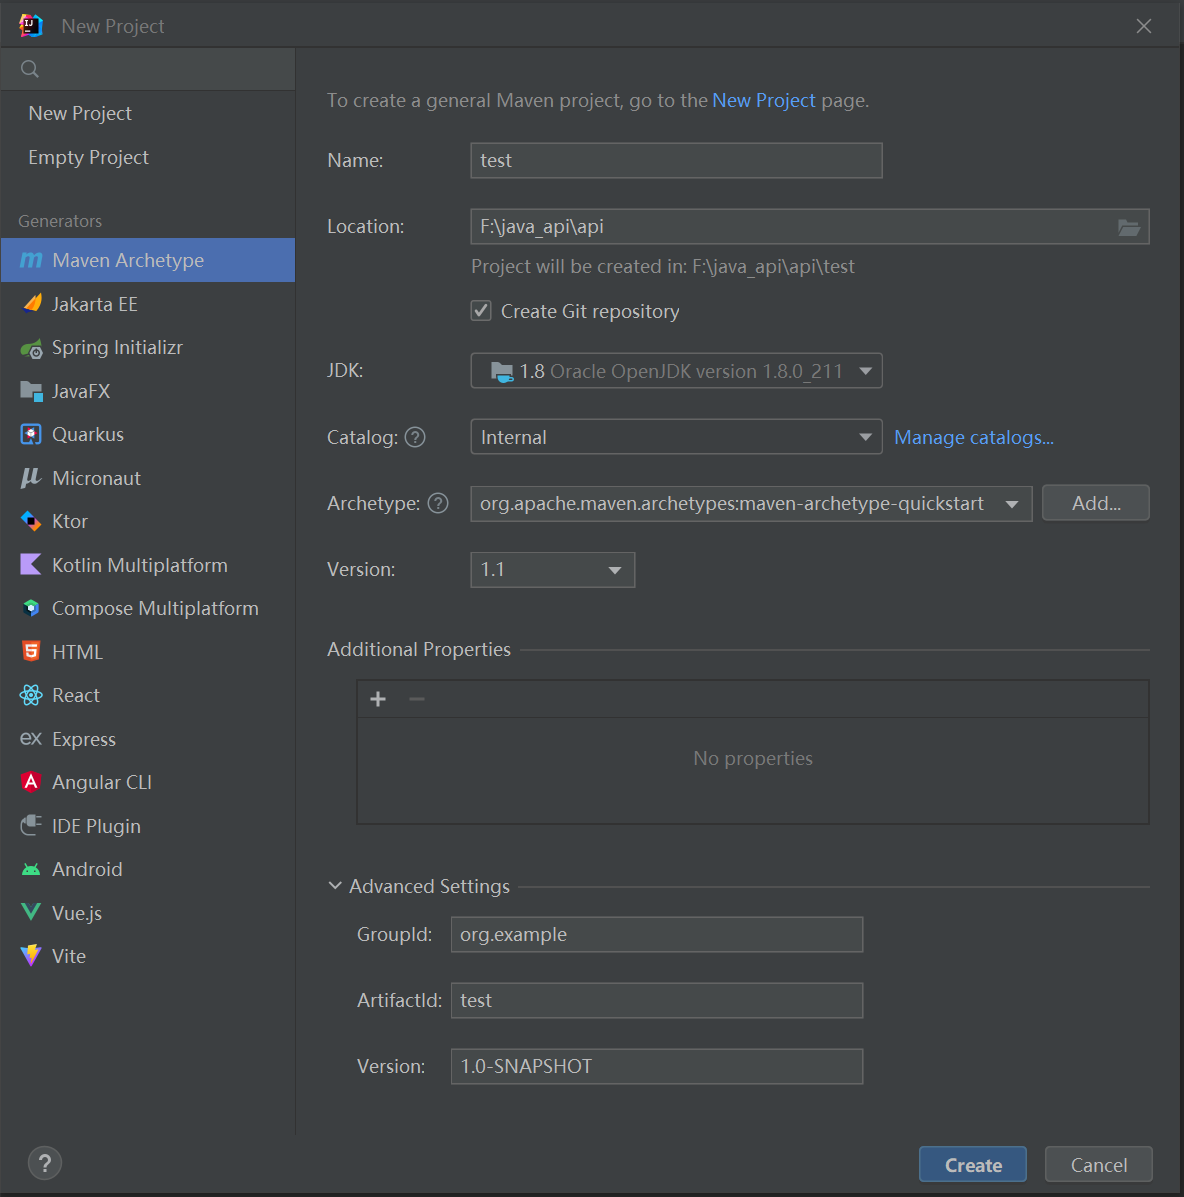This screenshot has height=1197, width=1184.
Task: Select New Project in the sidebar
Action: [148, 113]
